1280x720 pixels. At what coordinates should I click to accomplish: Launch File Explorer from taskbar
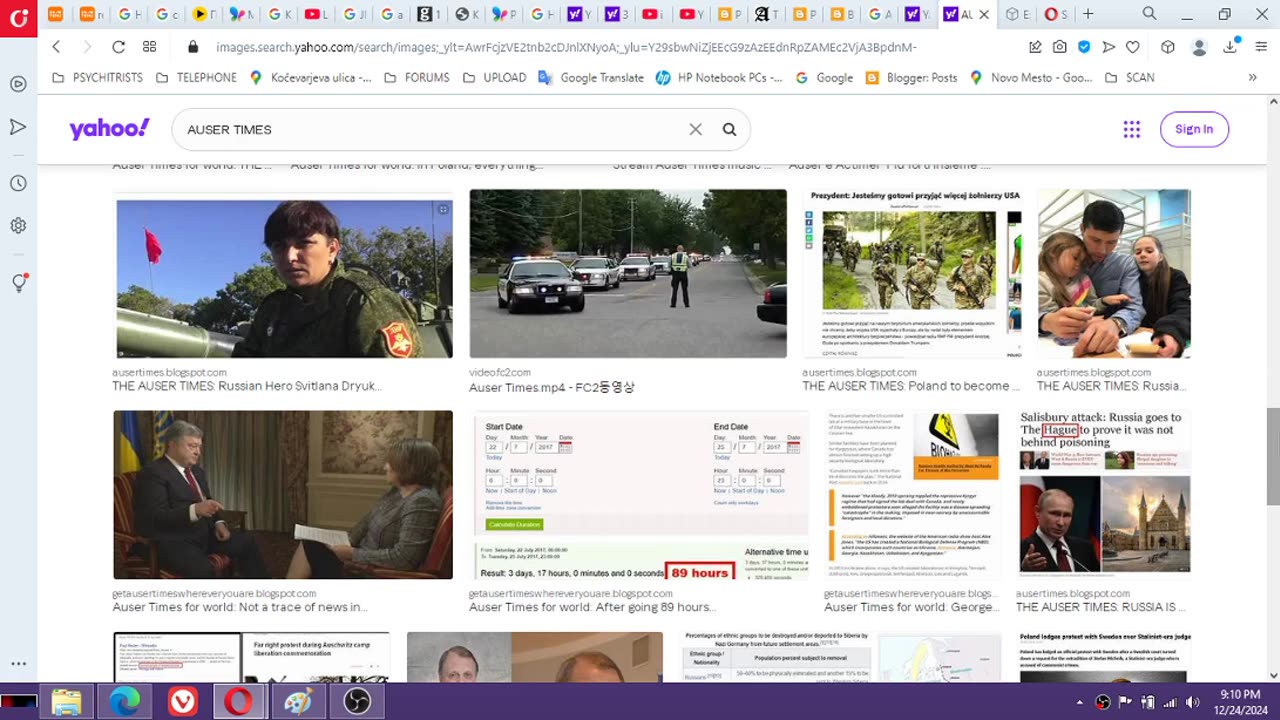[x=66, y=702]
